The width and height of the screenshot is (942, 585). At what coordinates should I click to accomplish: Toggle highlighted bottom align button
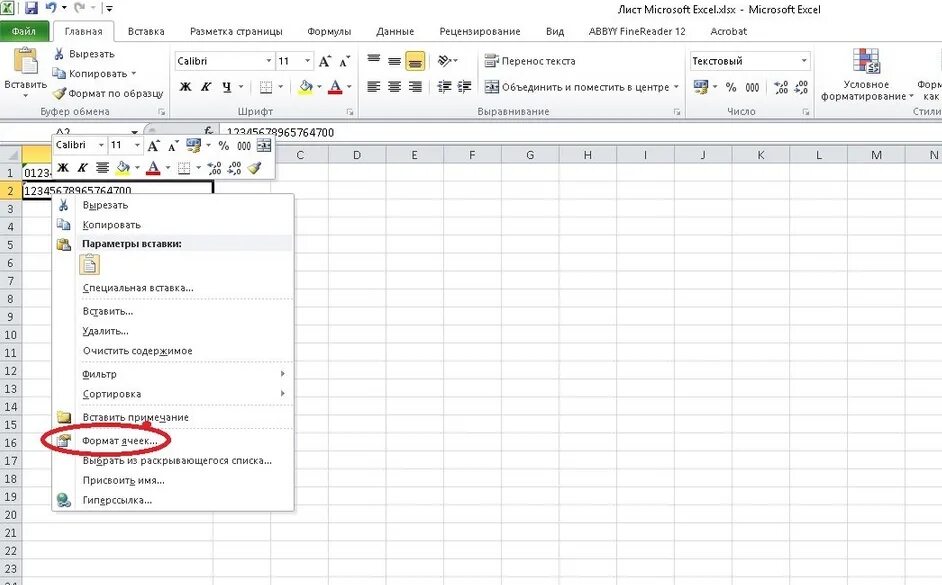415,61
